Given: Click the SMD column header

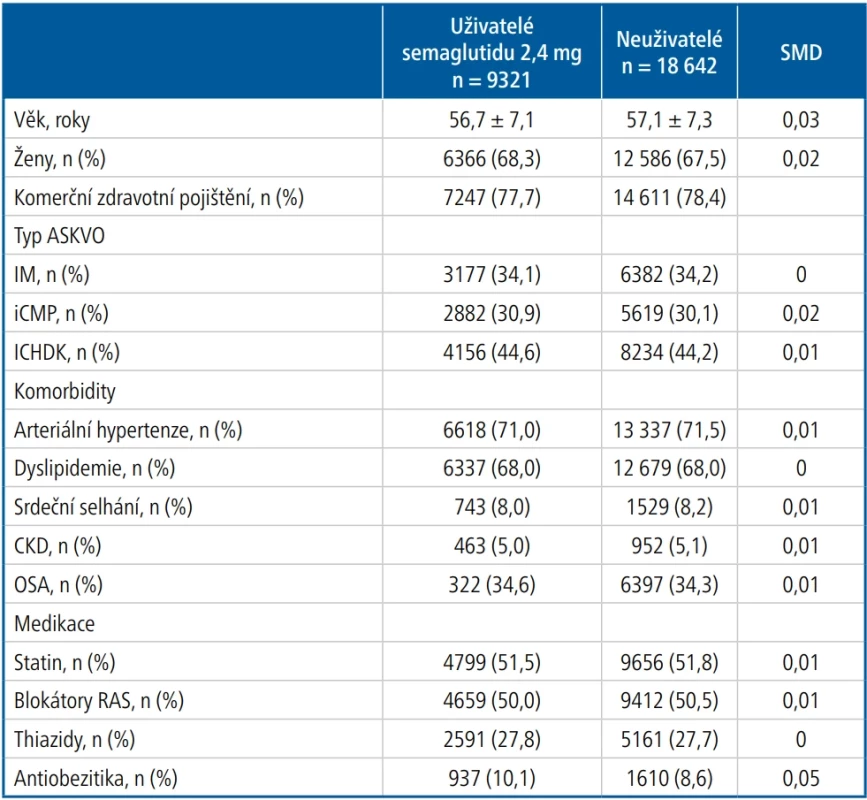Looking at the screenshot, I should [x=801, y=53].
